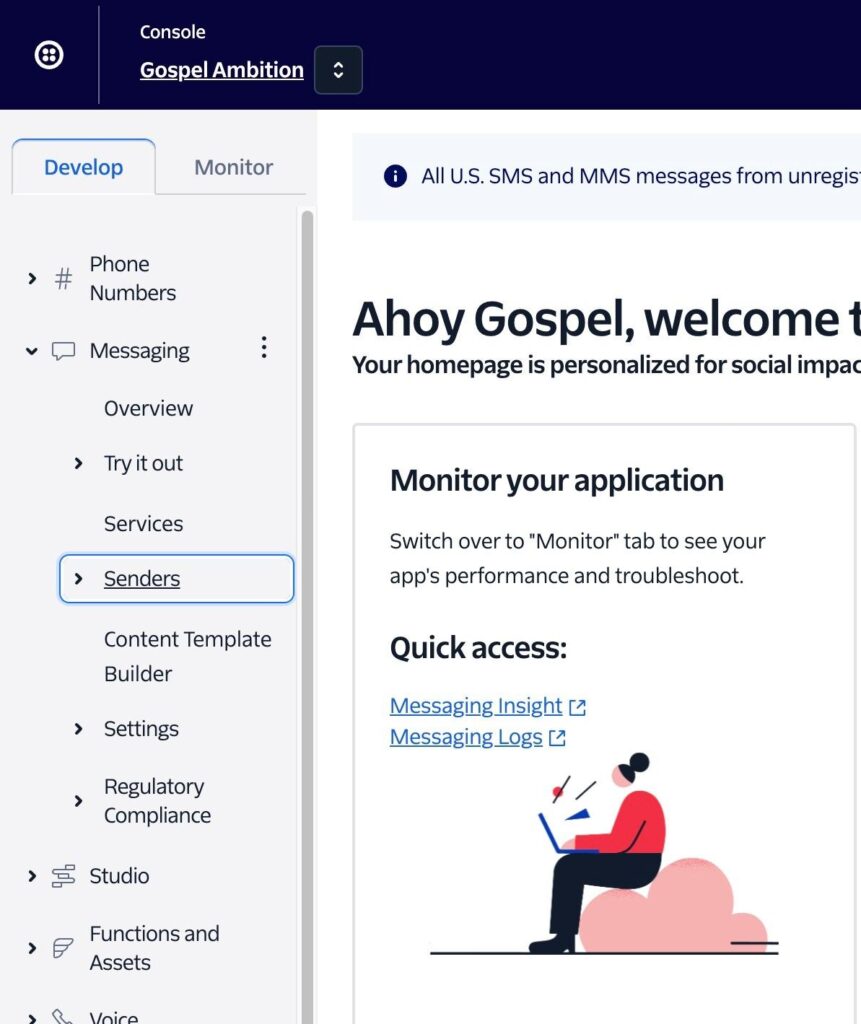Open the account switcher dropdown button
The image size is (861, 1024).
(338, 70)
